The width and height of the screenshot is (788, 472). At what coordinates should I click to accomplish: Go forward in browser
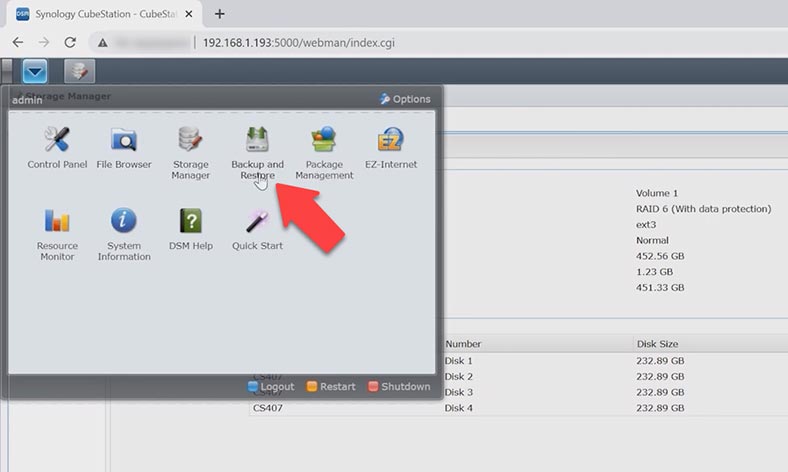tap(44, 43)
